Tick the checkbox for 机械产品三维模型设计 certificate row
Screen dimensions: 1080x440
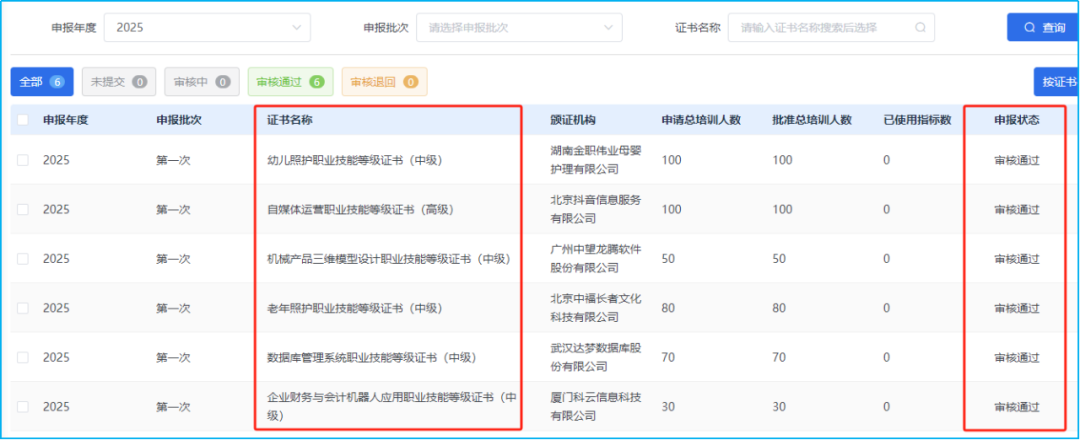[x=23, y=259]
